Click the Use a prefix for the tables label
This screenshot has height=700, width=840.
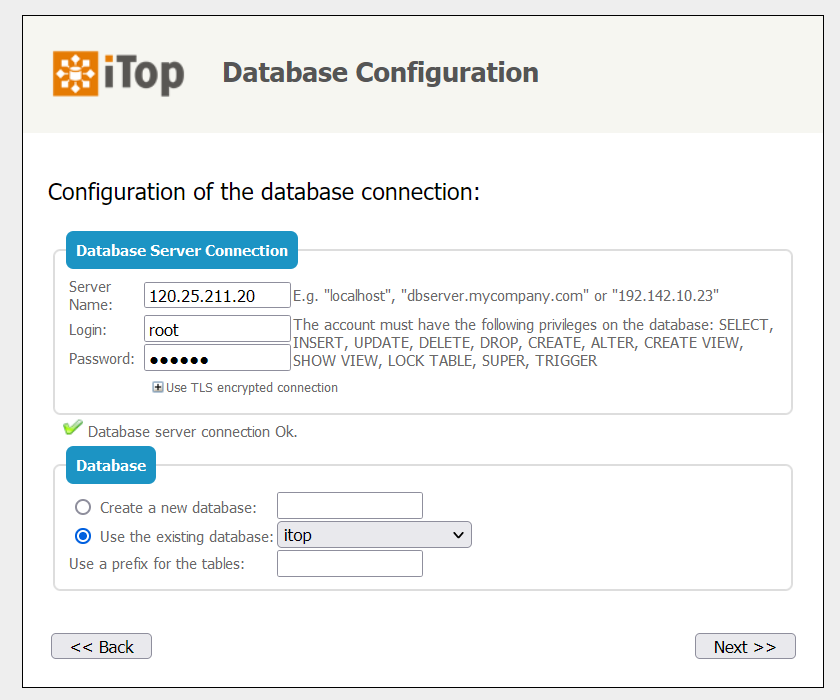pyautogui.click(x=156, y=563)
